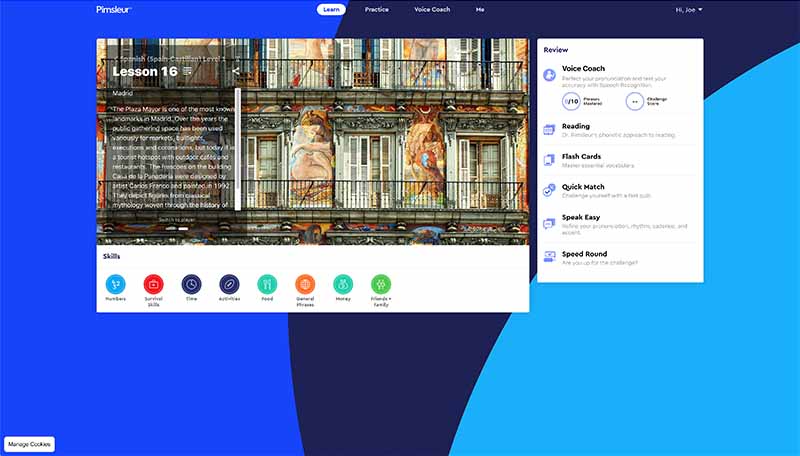Open the General Phrases globe icon
Image resolution: width=800 pixels, height=456 pixels.
305,284
